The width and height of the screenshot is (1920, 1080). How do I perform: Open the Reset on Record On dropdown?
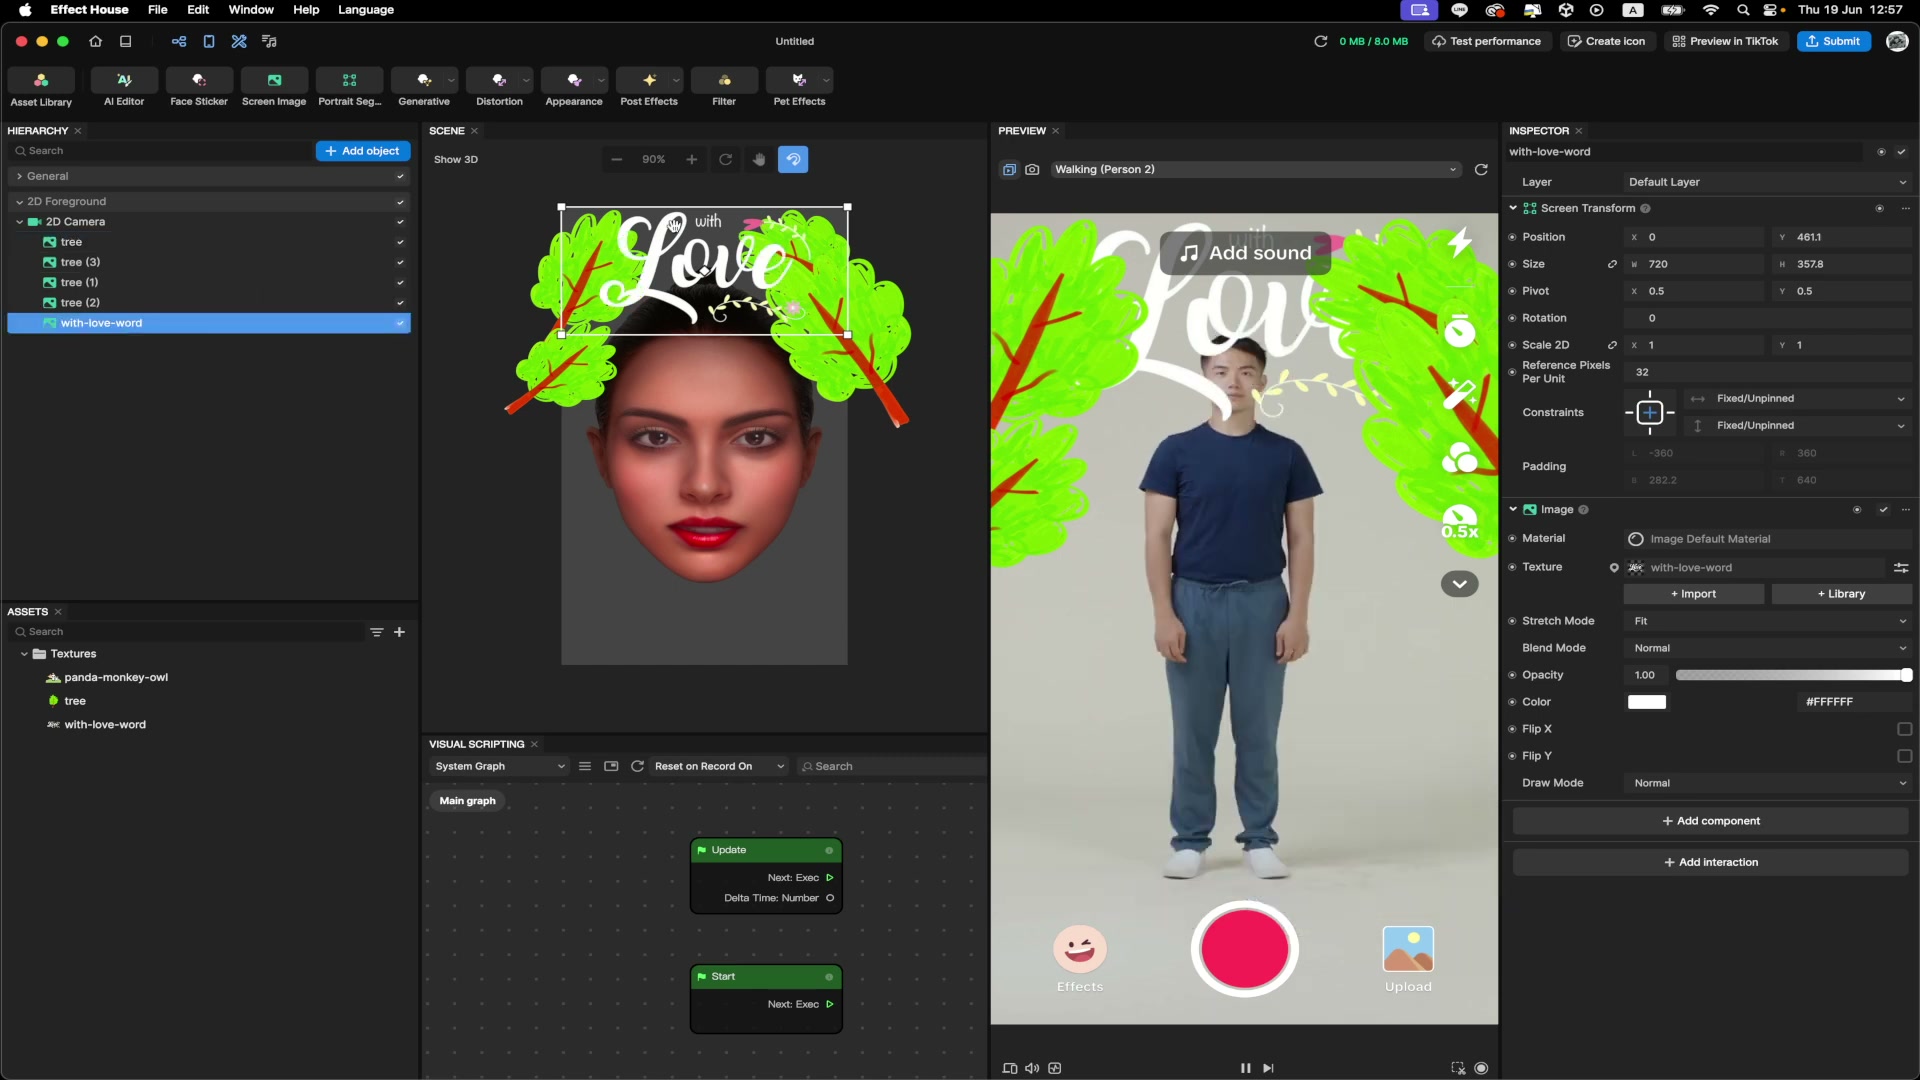[719, 766]
